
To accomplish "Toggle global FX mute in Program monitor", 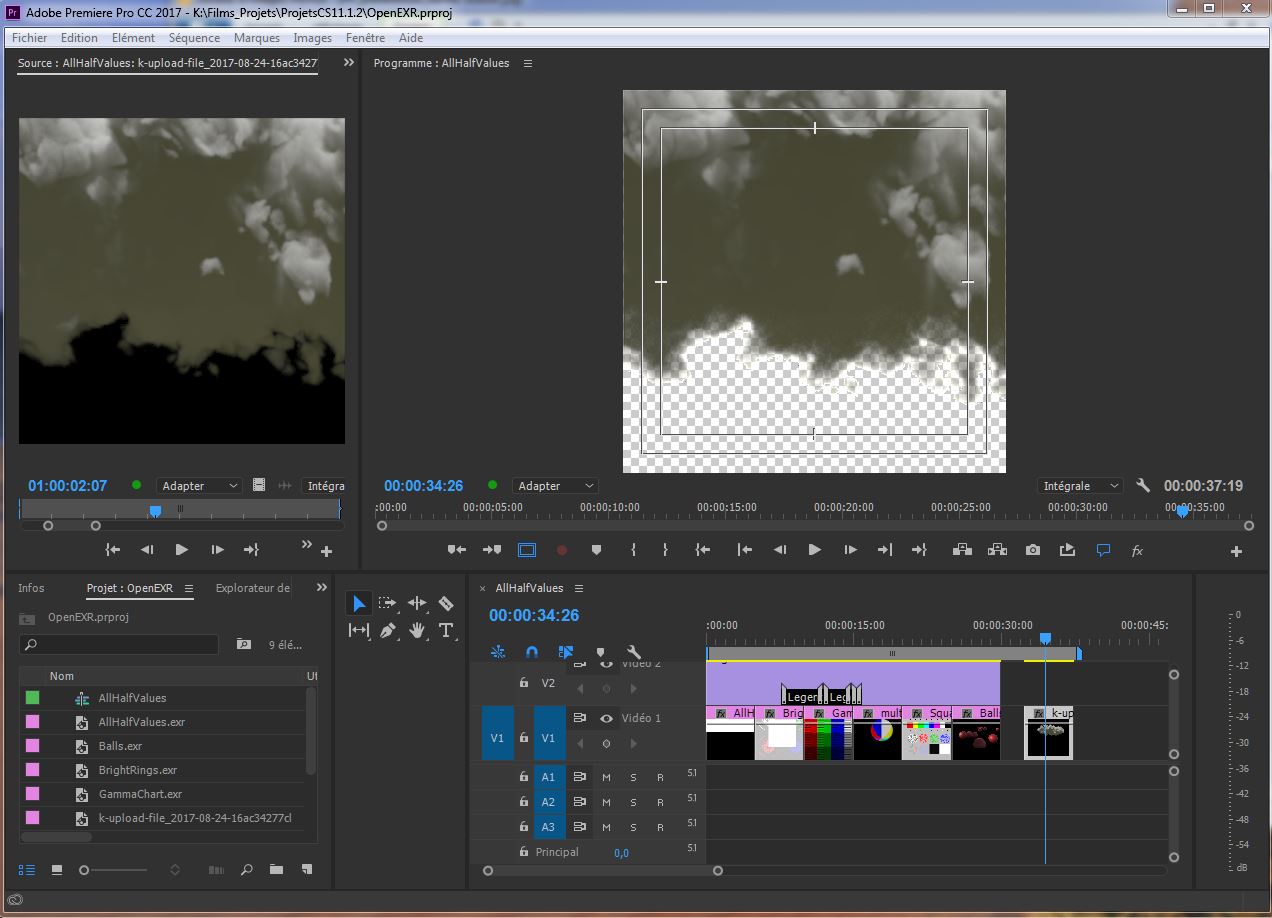I will coord(1137,550).
